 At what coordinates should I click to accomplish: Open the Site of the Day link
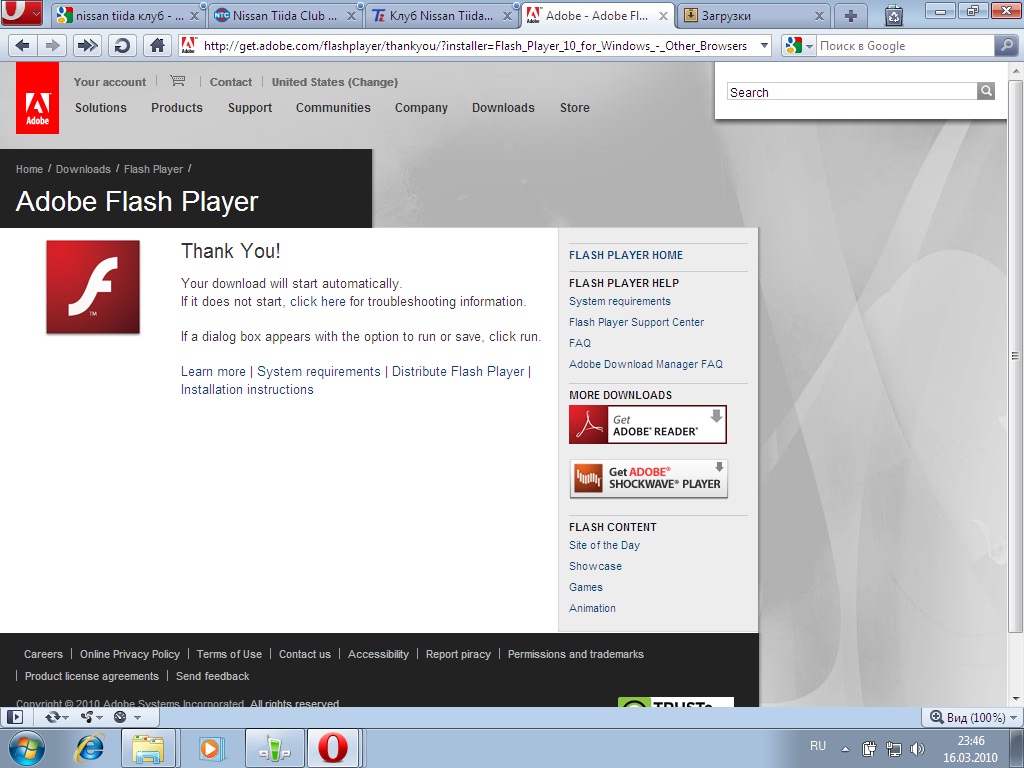coord(604,545)
